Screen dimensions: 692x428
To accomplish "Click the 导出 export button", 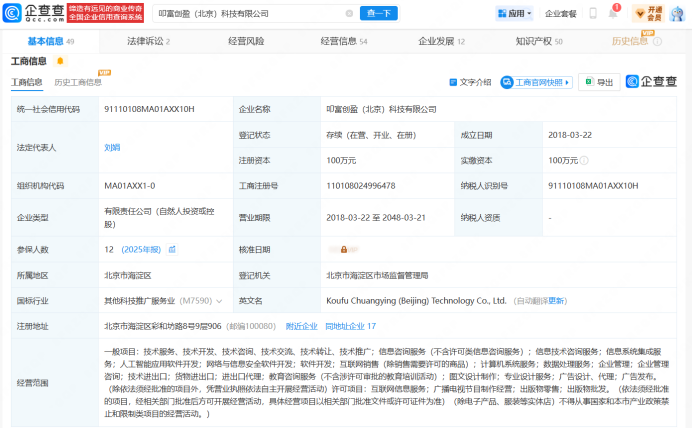I will pos(599,82).
